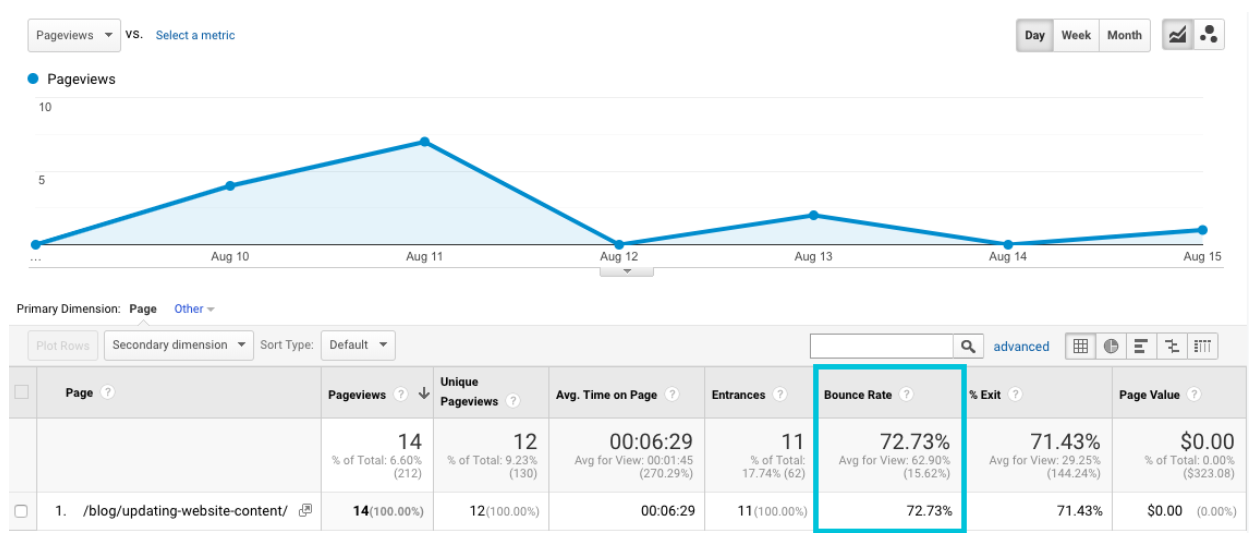Open the Pageviews metric dropdown
The image size is (1258, 537).
[x=74, y=35]
